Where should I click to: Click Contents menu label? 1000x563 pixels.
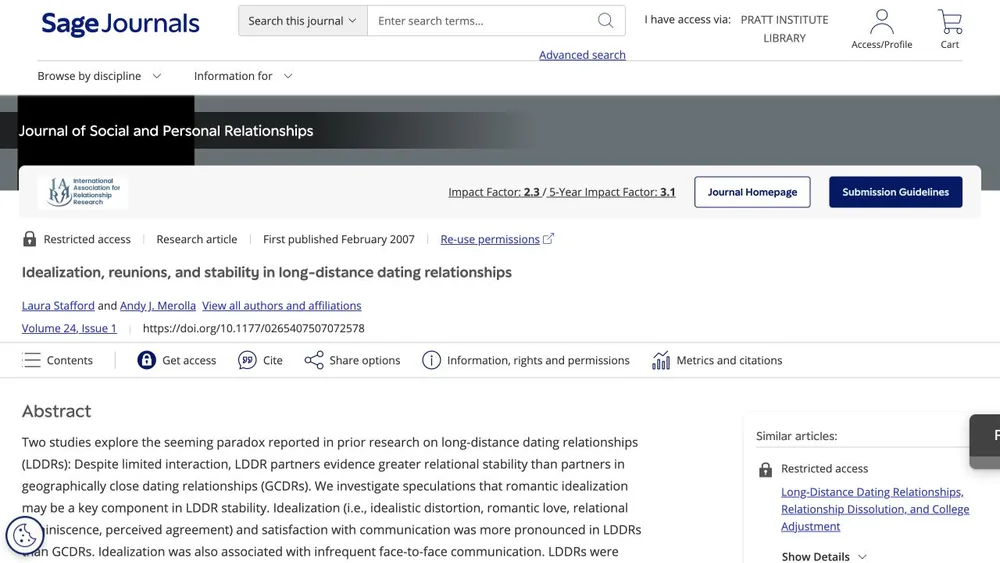click(70, 360)
